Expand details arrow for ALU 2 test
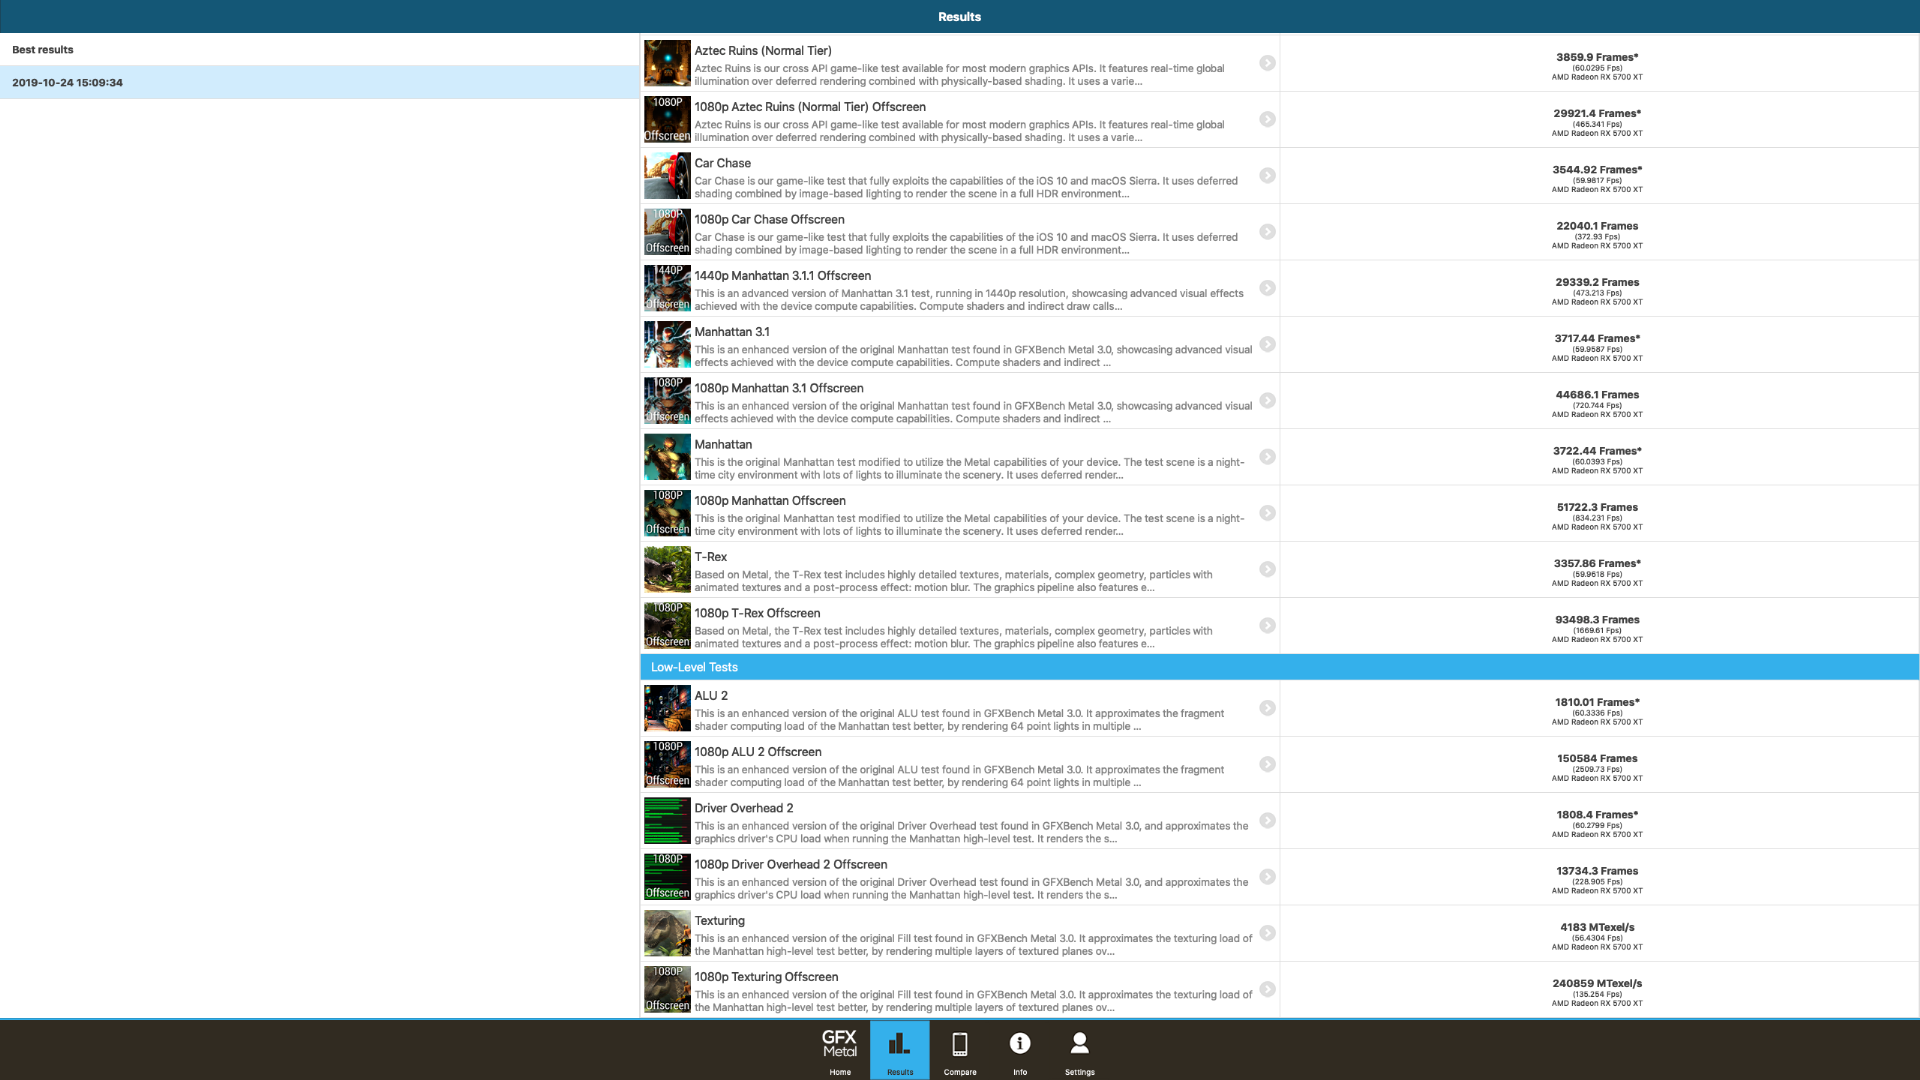Screen dimensions: 1920x1080 click(x=1267, y=708)
